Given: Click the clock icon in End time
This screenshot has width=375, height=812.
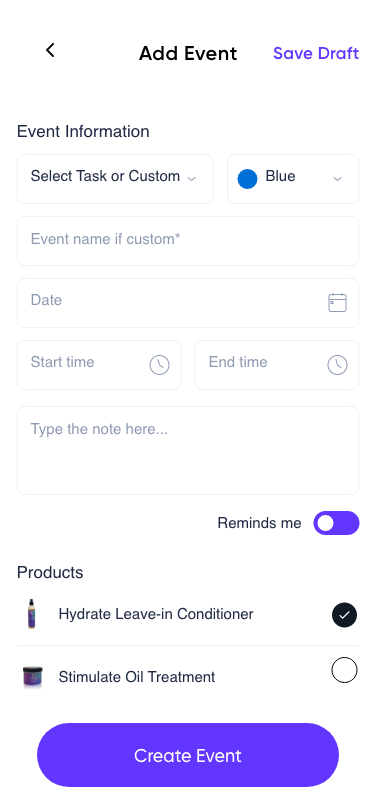Looking at the screenshot, I should click(337, 365).
